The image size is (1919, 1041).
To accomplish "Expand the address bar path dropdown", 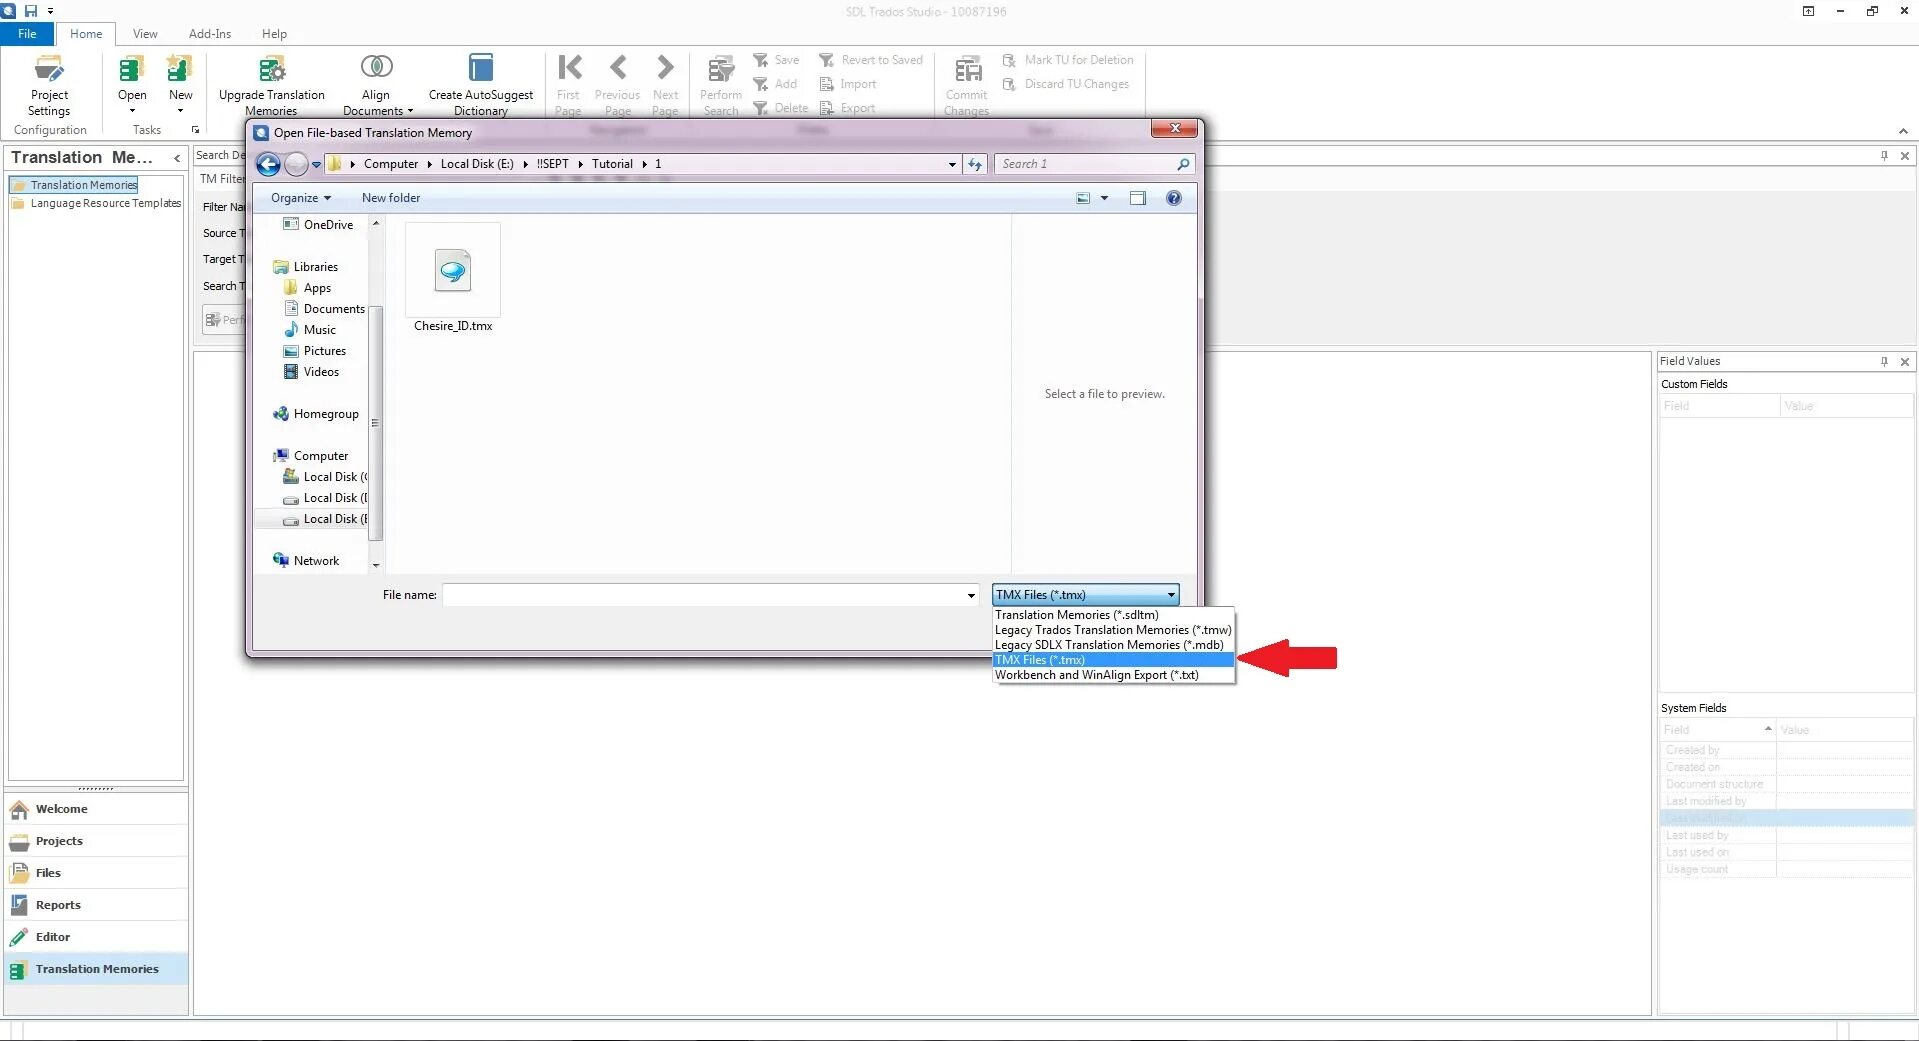I will 952,164.
